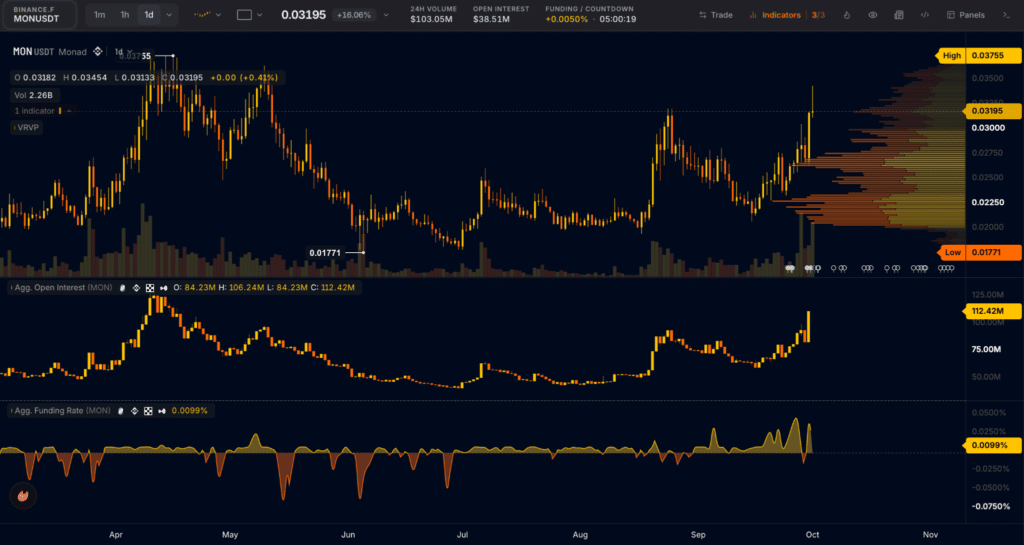The height and width of the screenshot is (545, 1024).
Task: Click the +16.06% price change badge
Action: [x=354, y=14]
